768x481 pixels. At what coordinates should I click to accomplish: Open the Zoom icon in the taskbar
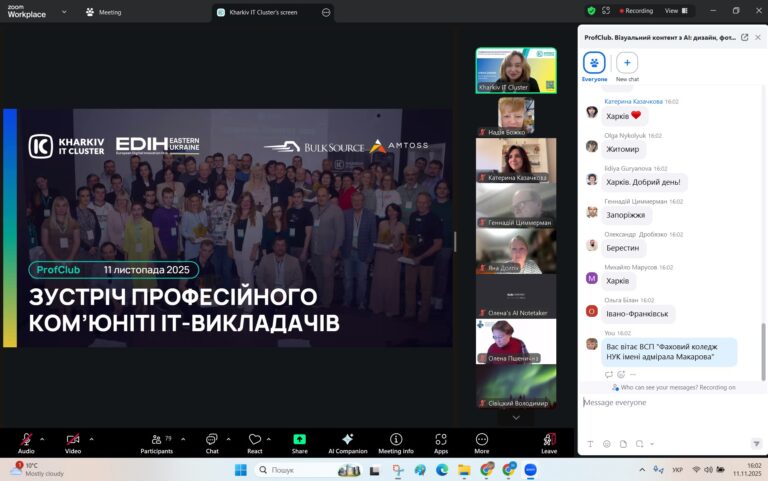[x=530, y=470]
